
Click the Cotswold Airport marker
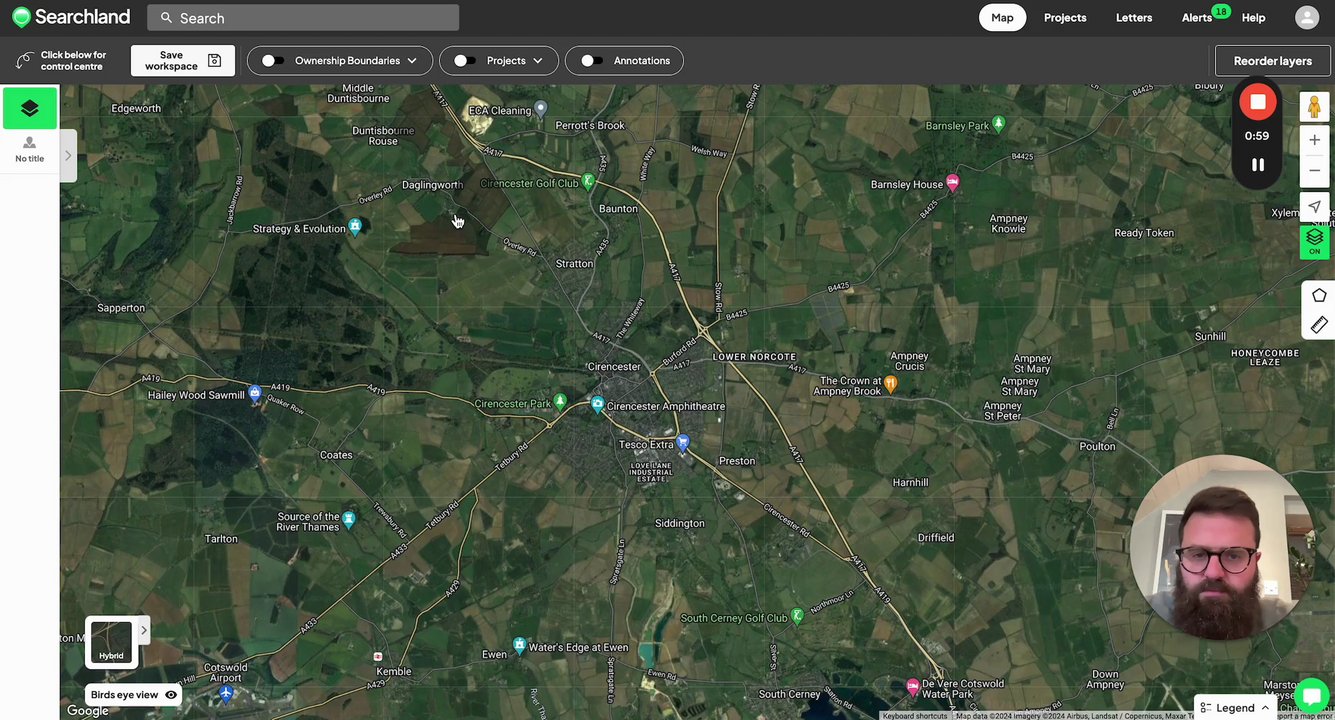click(226, 692)
